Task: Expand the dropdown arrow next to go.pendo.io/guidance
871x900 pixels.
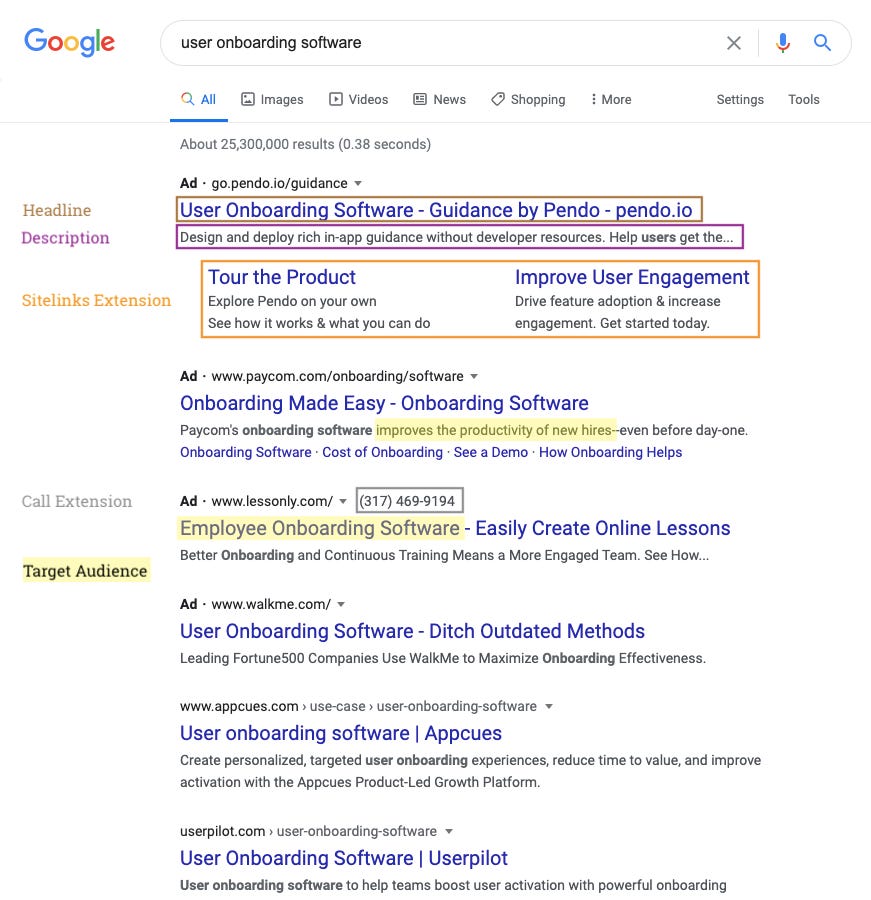Action: pos(358,184)
